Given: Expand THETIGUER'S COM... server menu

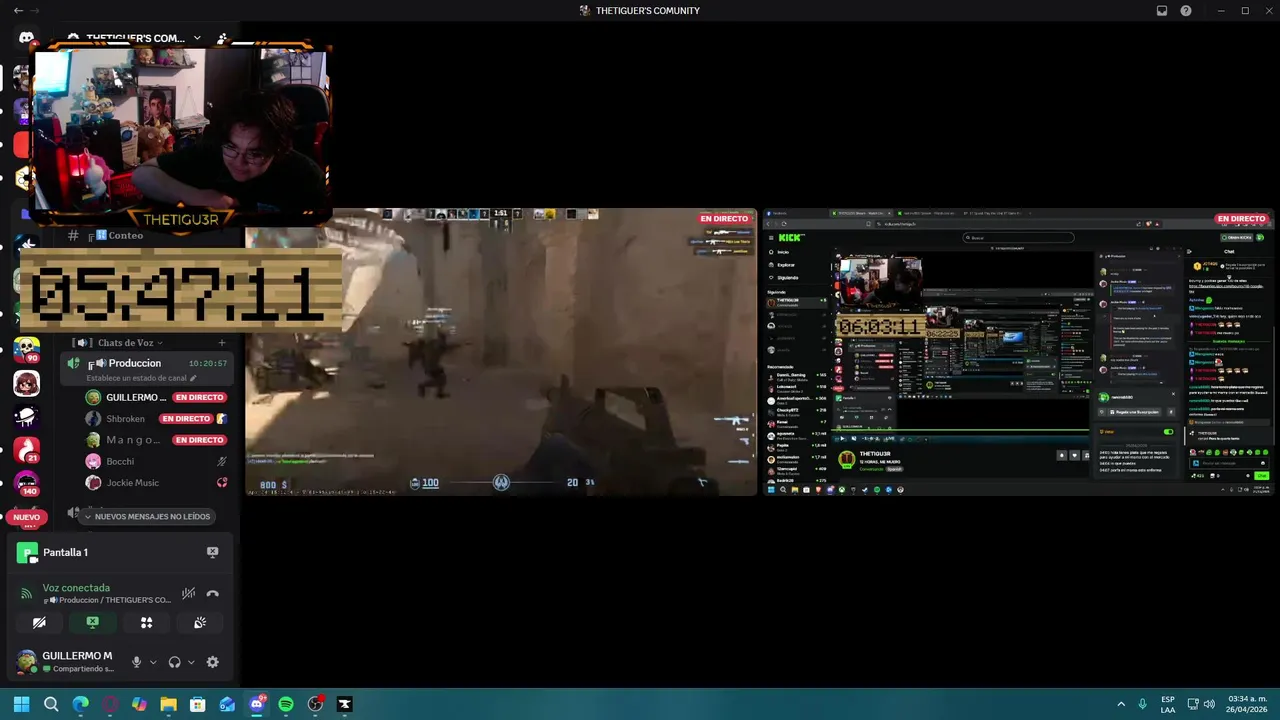Looking at the screenshot, I should [x=135, y=38].
